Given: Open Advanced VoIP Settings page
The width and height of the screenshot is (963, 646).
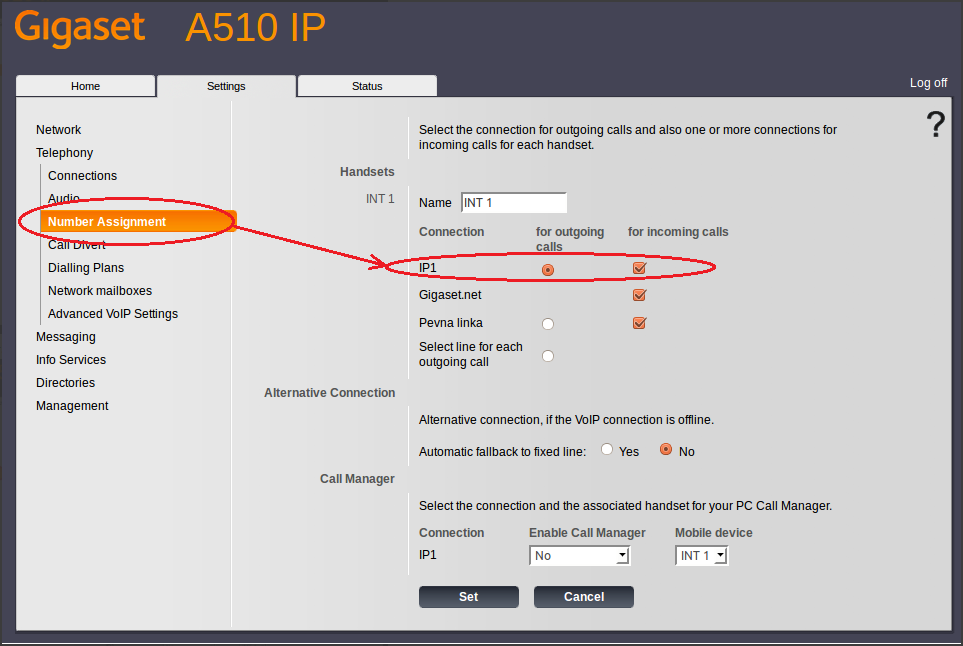Looking at the screenshot, I should click(113, 314).
